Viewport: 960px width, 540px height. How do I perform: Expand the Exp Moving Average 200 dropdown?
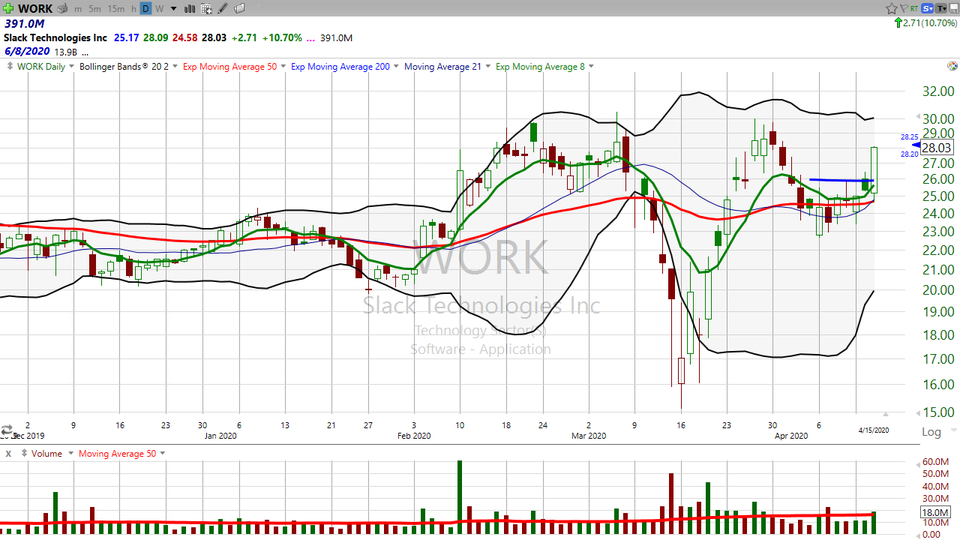tap(396, 67)
